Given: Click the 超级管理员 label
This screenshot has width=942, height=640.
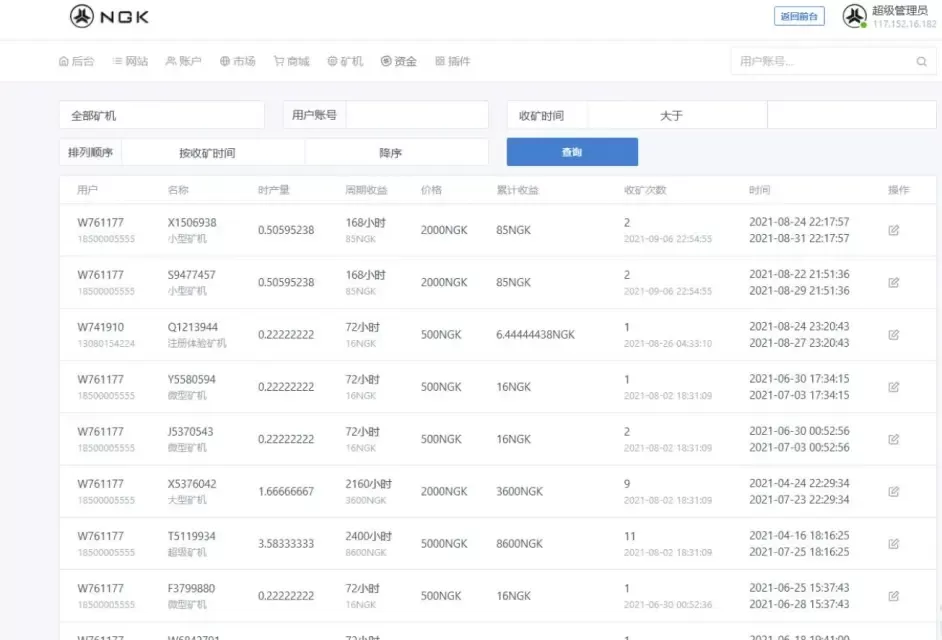Looking at the screenshot, I should [x=899, y=10].
